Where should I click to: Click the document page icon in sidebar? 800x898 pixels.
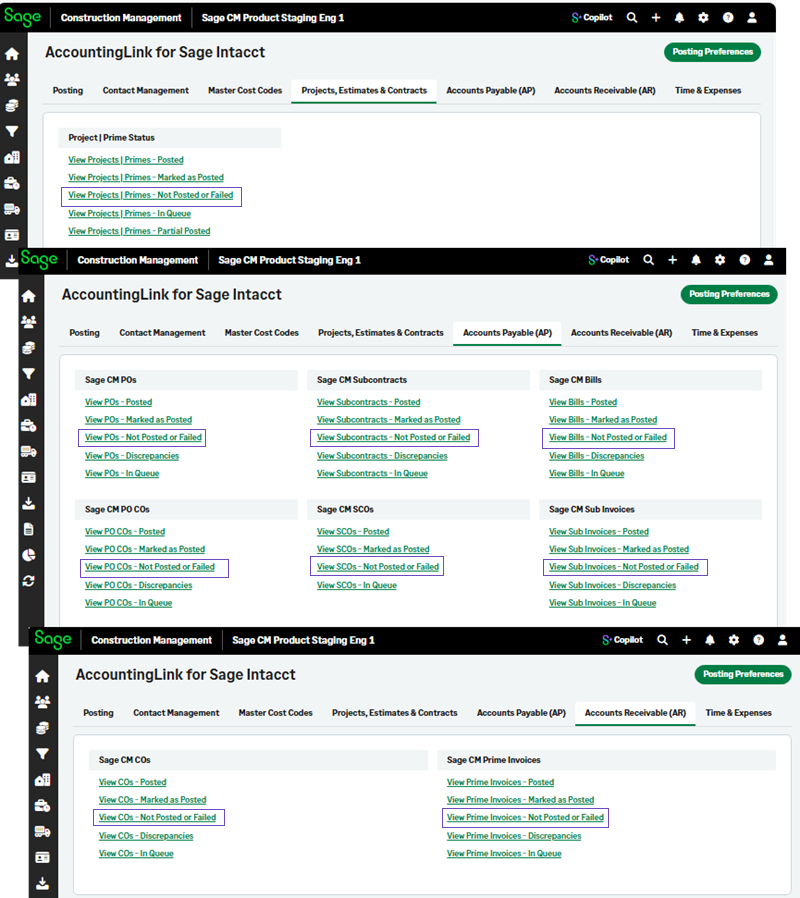28,529
